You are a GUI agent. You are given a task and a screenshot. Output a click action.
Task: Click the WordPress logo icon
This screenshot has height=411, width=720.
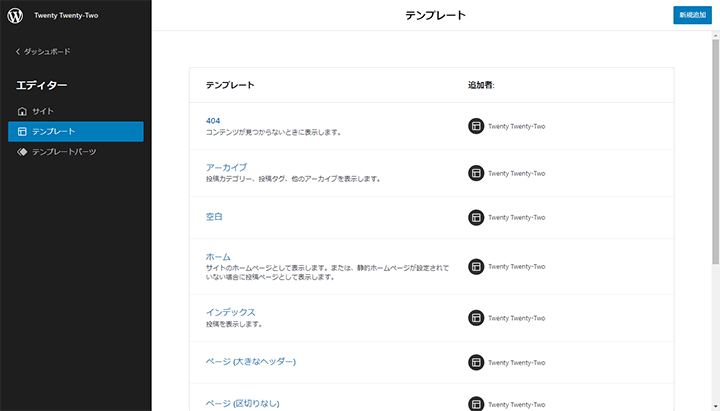[15, 15]
